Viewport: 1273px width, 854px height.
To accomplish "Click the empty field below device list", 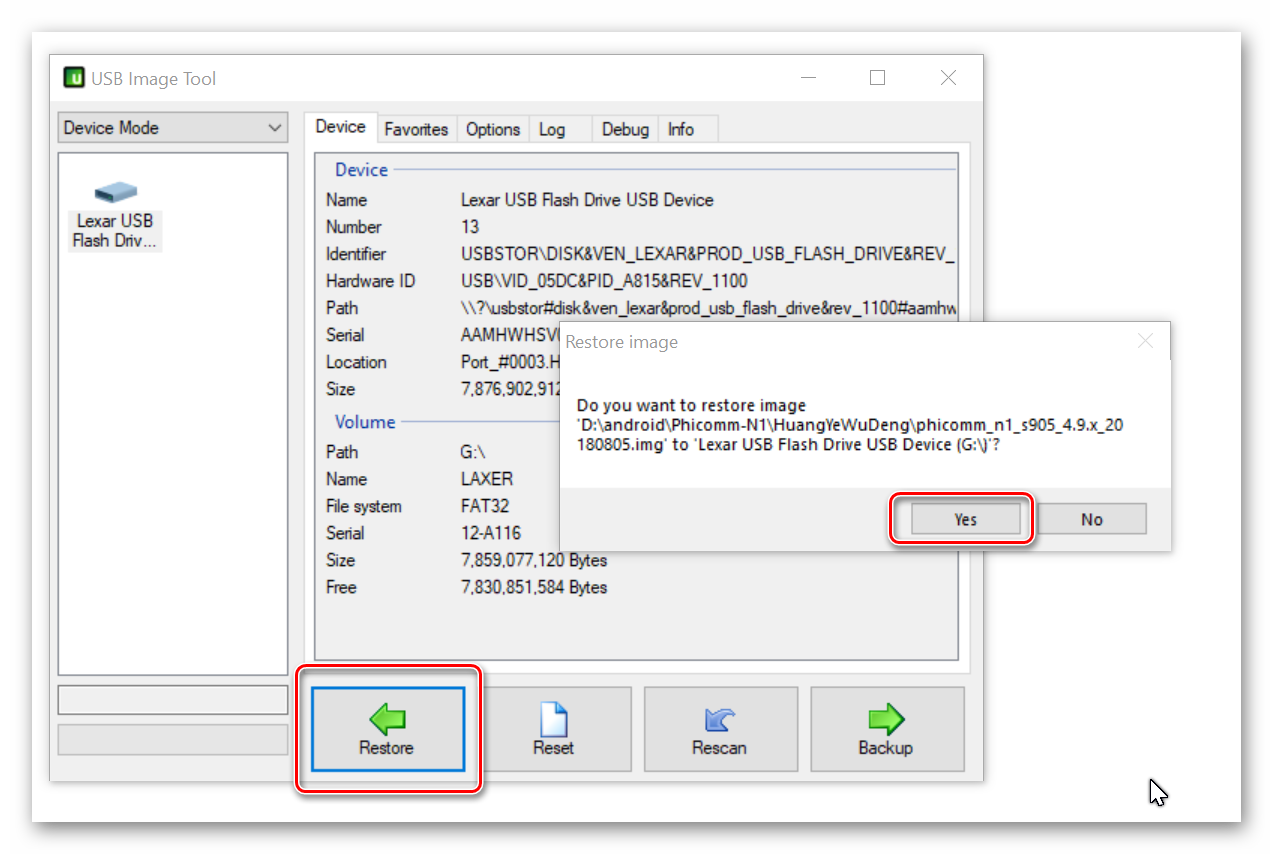I will click(173, 700).
